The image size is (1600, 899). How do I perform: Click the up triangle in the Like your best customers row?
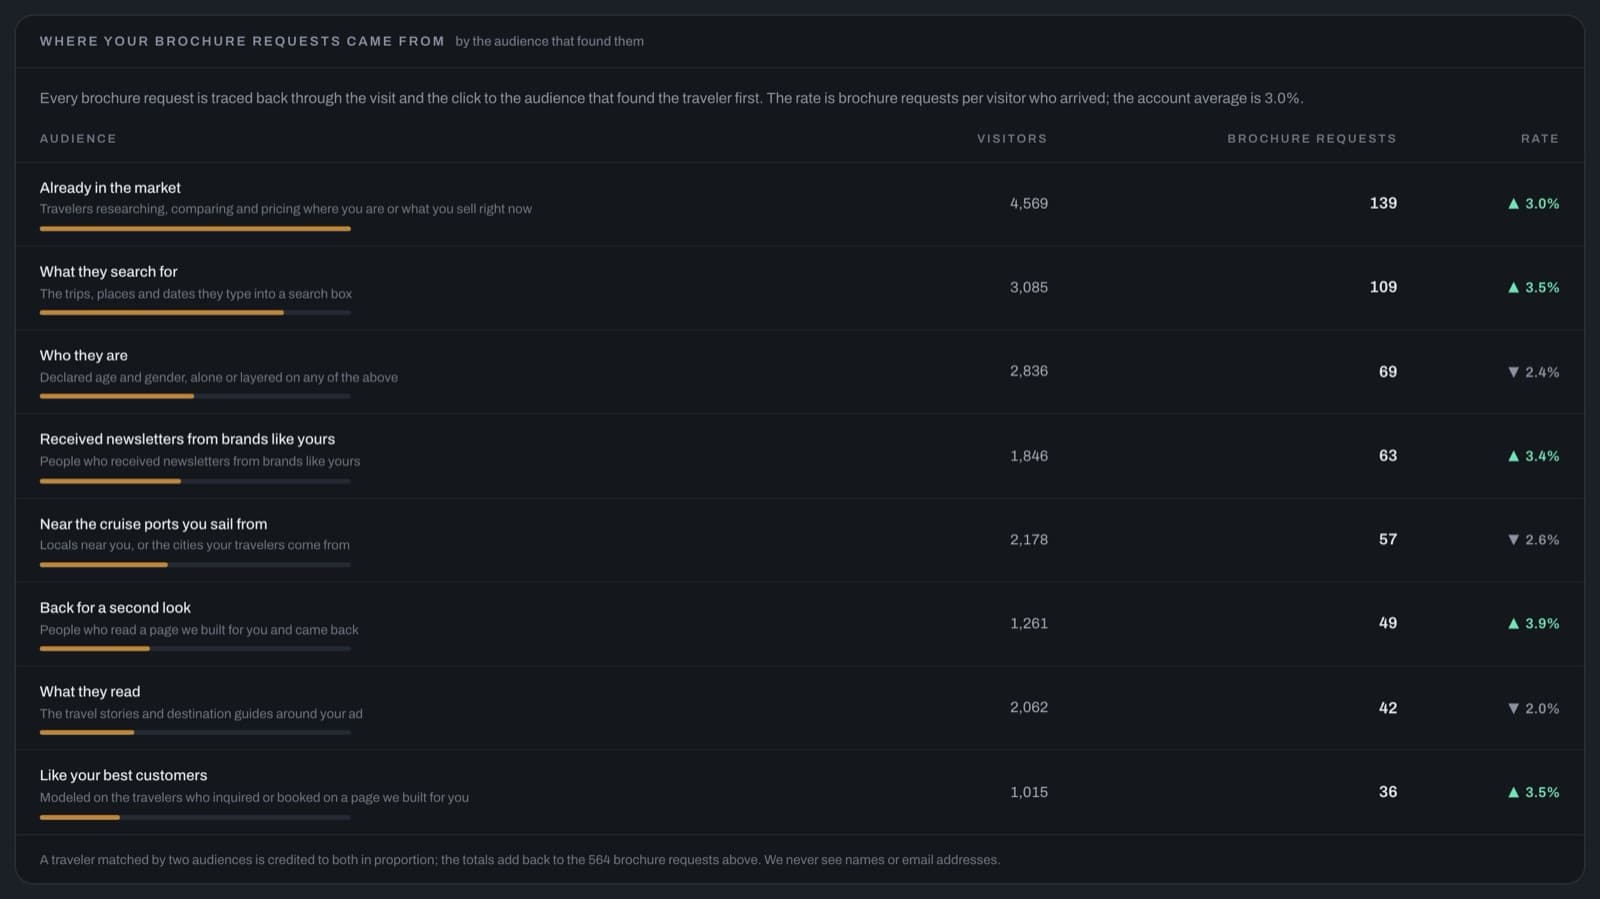(1513, 792)
